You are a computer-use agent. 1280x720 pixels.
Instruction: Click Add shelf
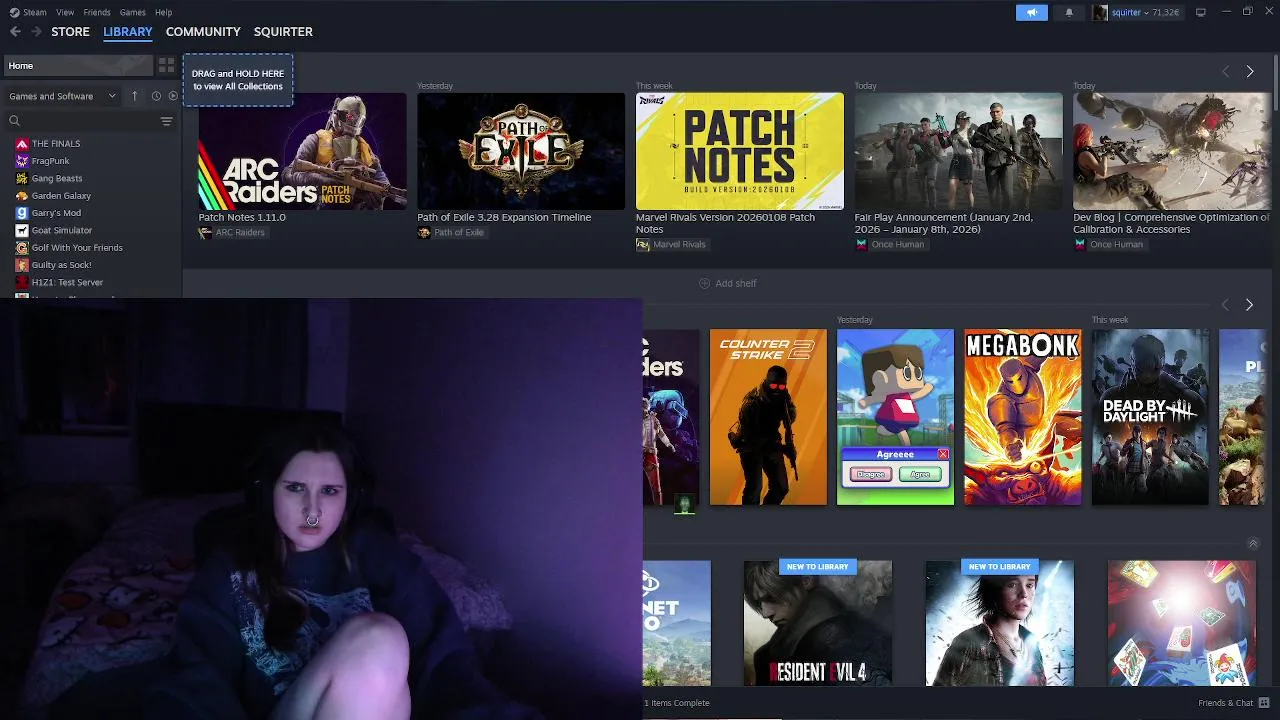728,283
